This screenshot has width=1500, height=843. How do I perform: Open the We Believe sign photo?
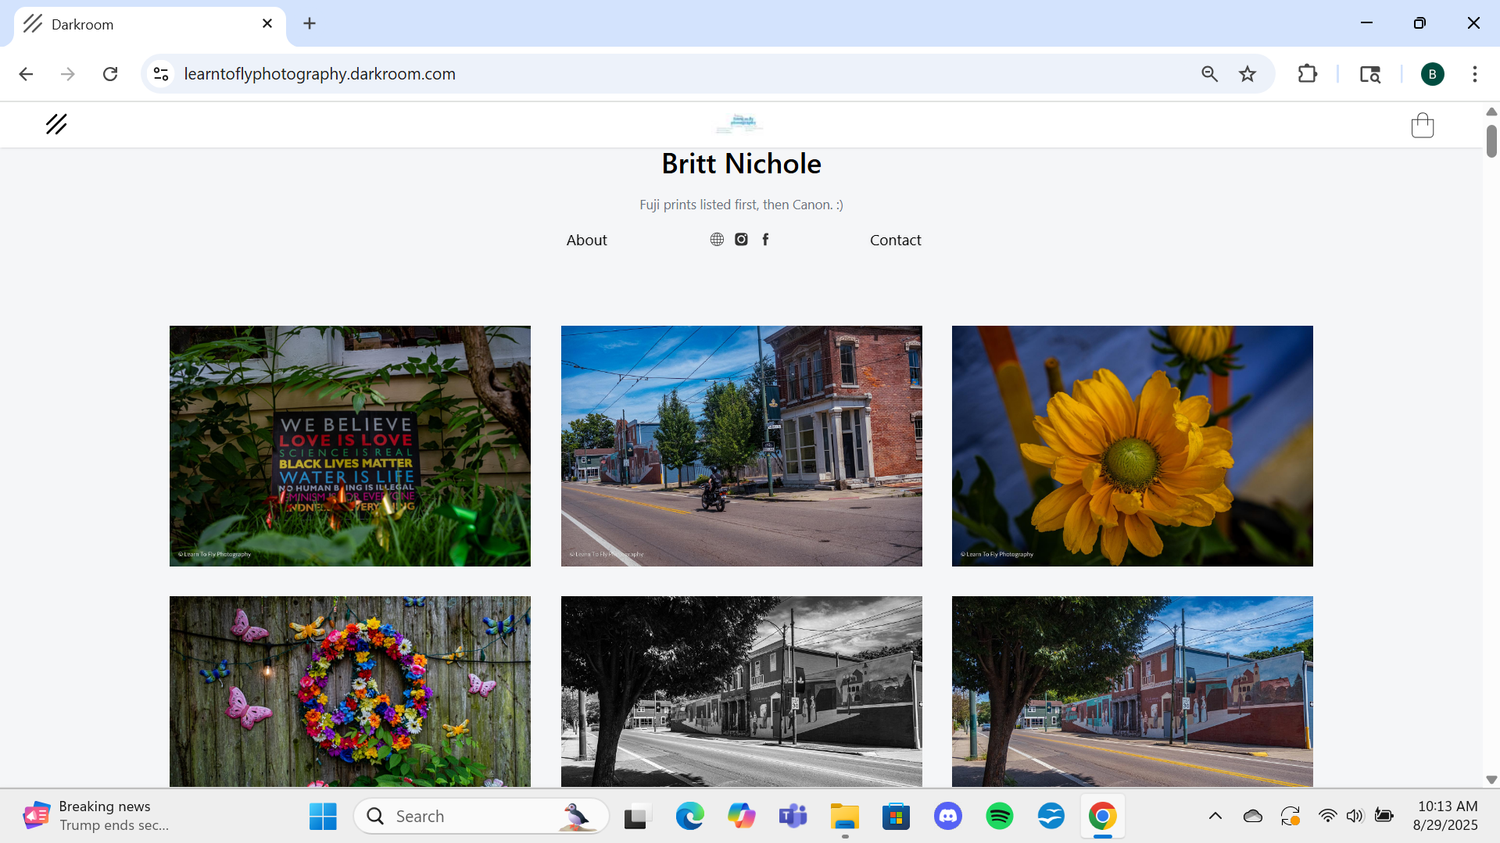tap(350, 446)
